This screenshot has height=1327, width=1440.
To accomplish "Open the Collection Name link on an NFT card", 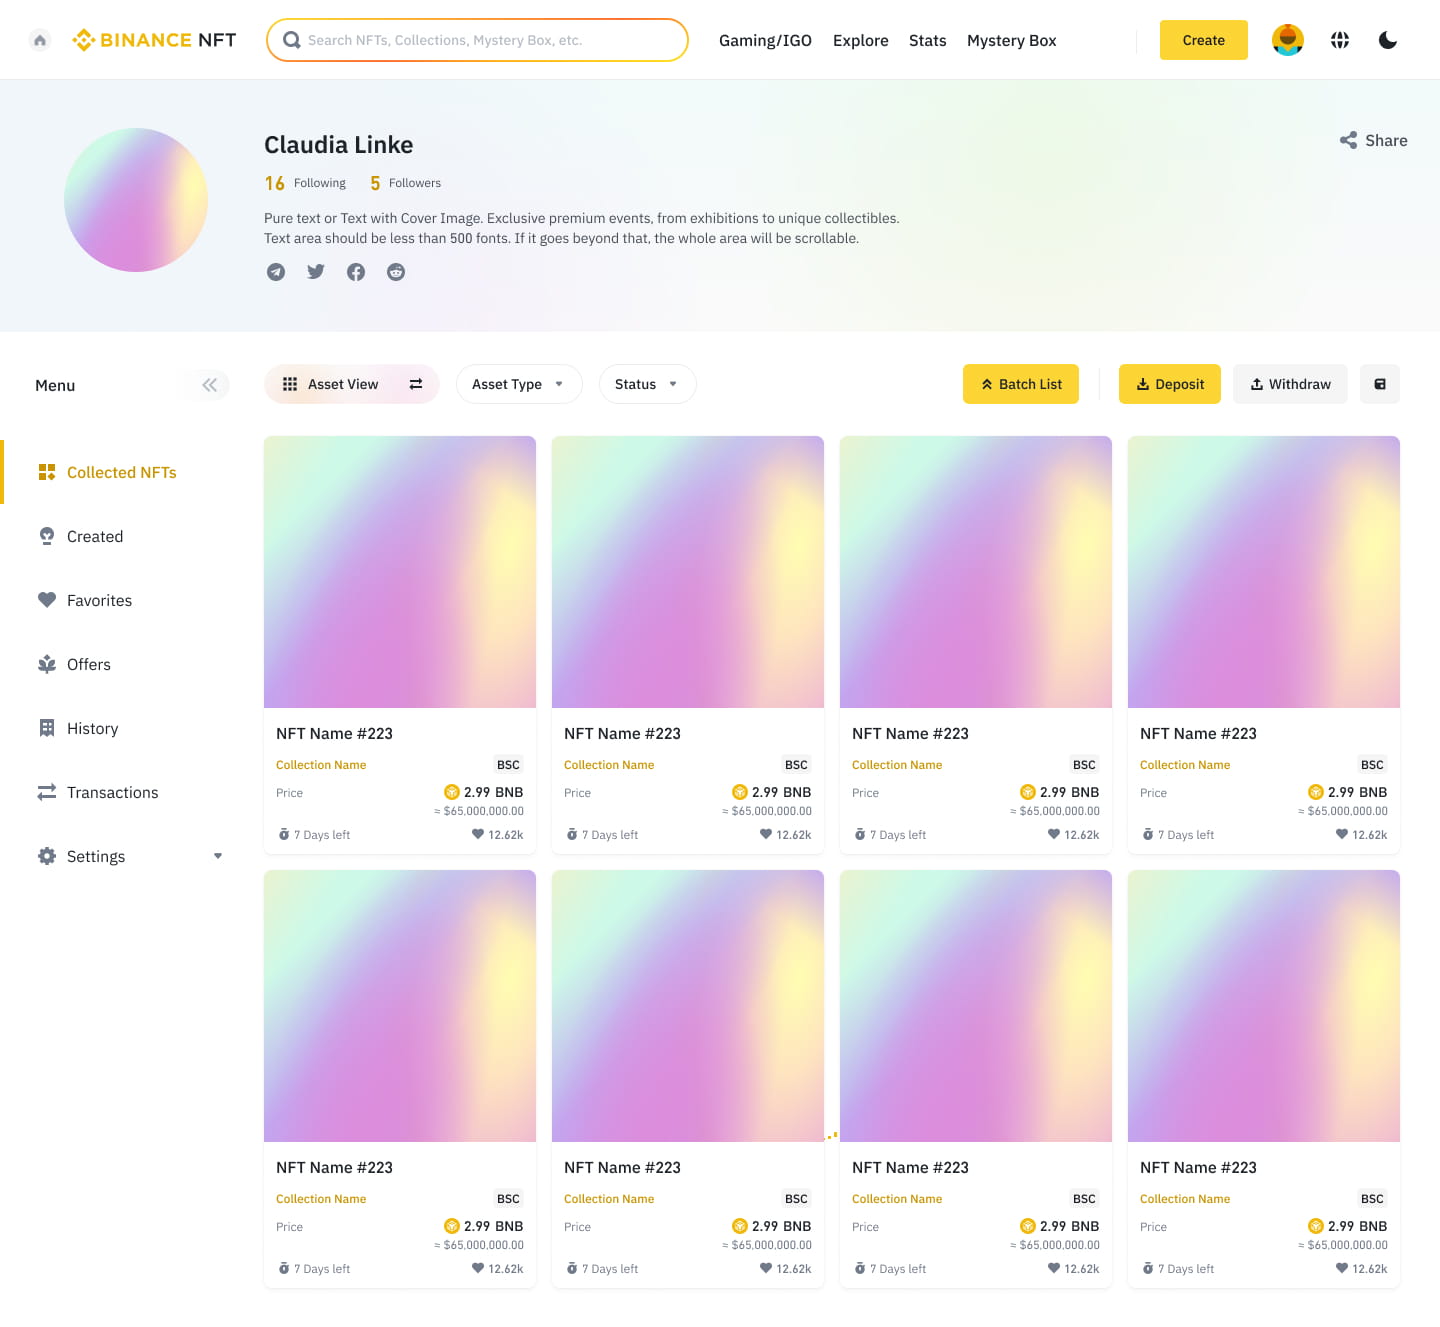I will [x=320, y=764].
